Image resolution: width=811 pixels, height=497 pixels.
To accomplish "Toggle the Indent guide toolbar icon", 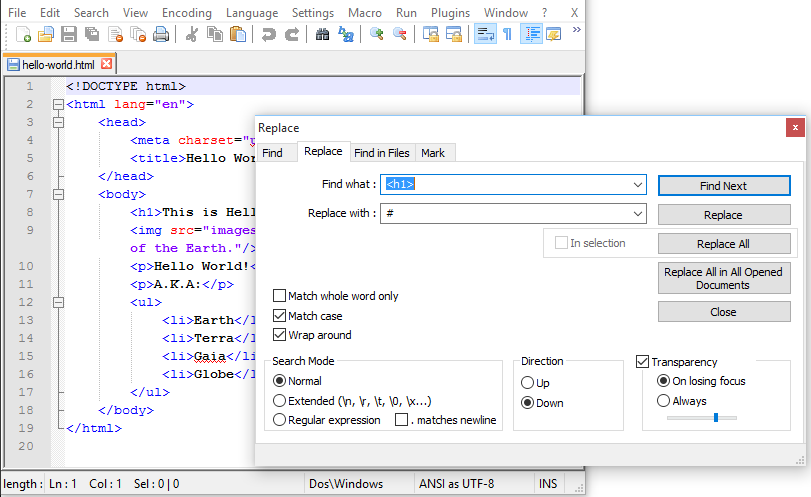I will tap(531, 34).
